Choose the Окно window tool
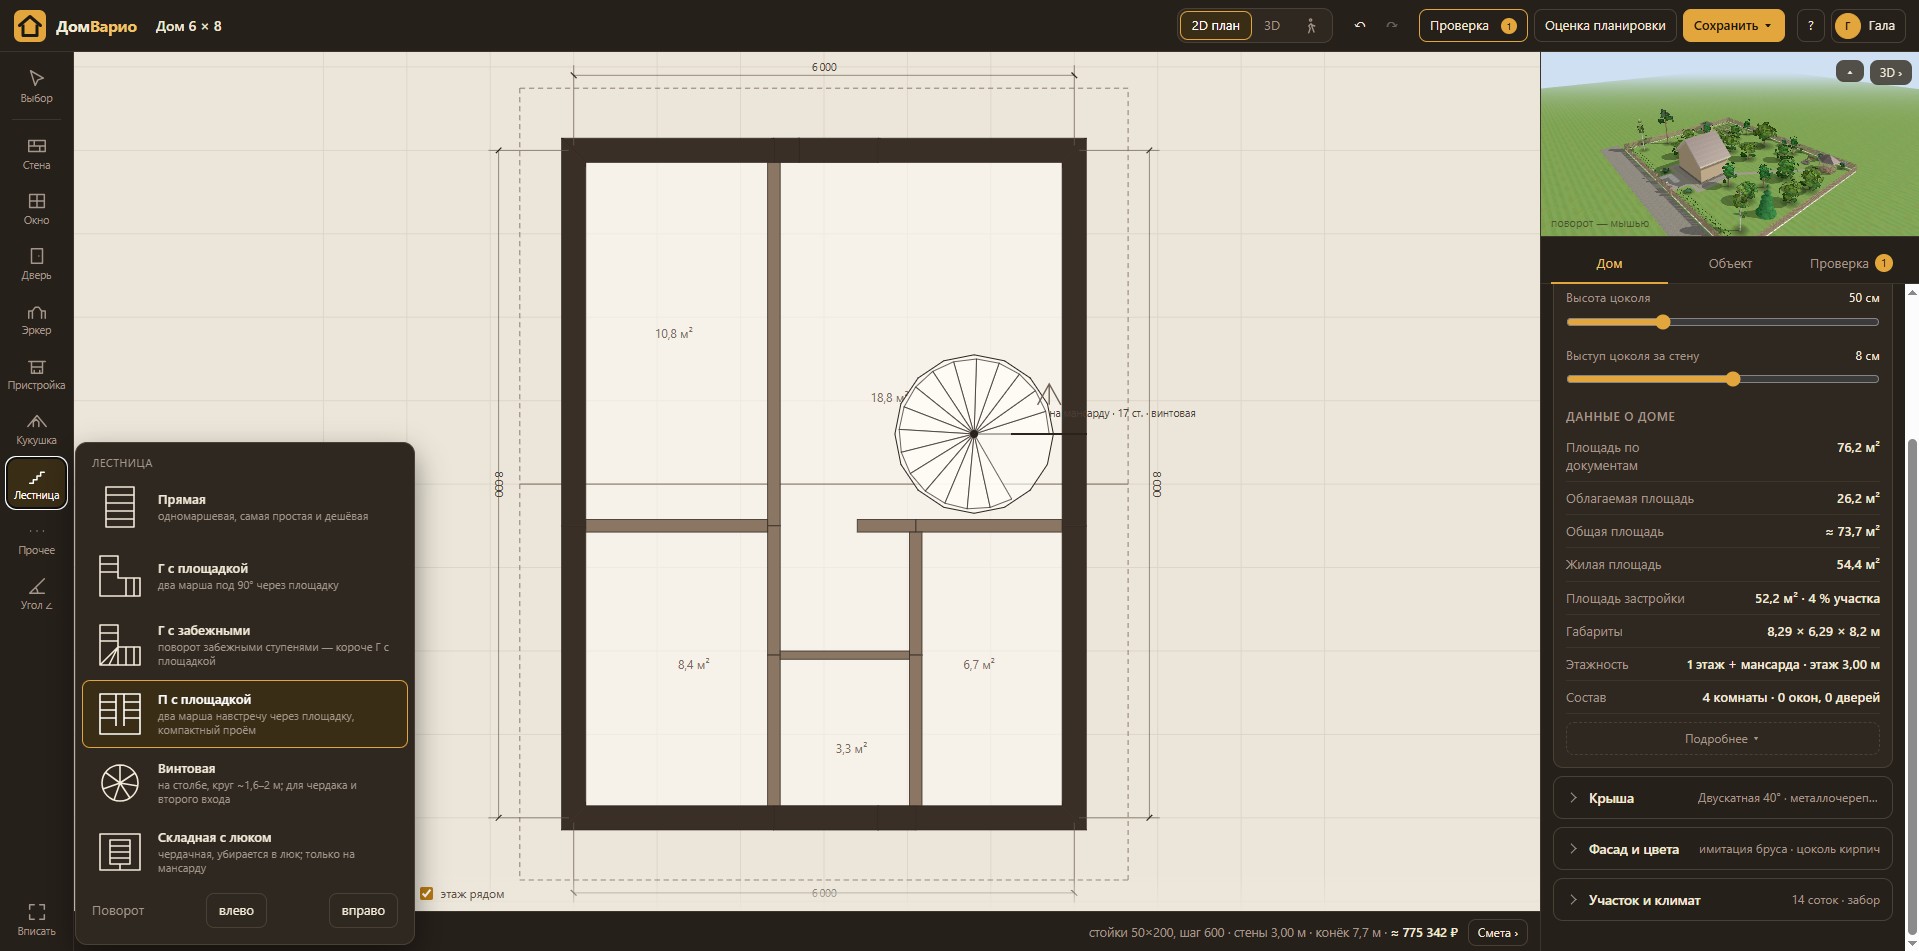Image resolution: width=1919 pixels, height=951 pixels. (x=36, y=208)
